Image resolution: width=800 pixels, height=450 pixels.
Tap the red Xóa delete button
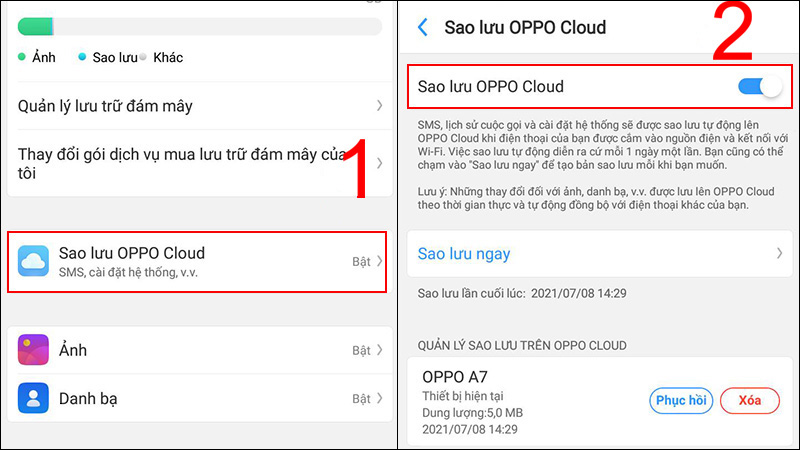coord(749,400)
